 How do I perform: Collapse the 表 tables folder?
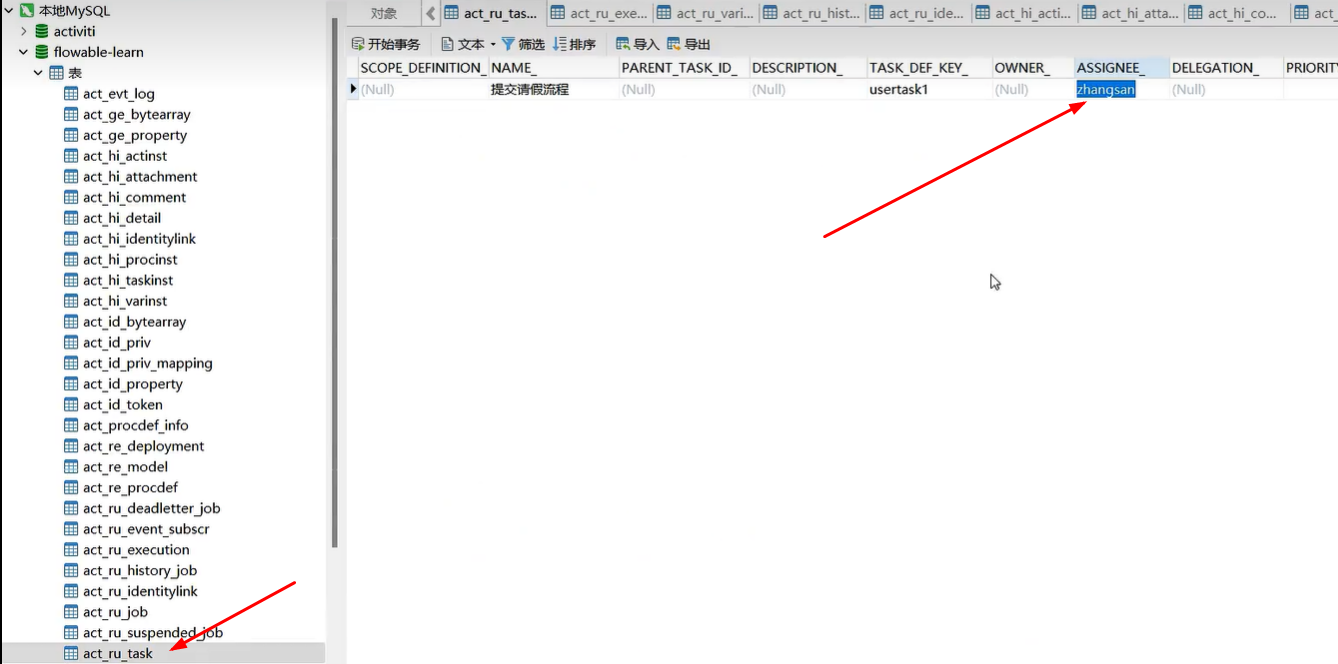pos(38,73)
